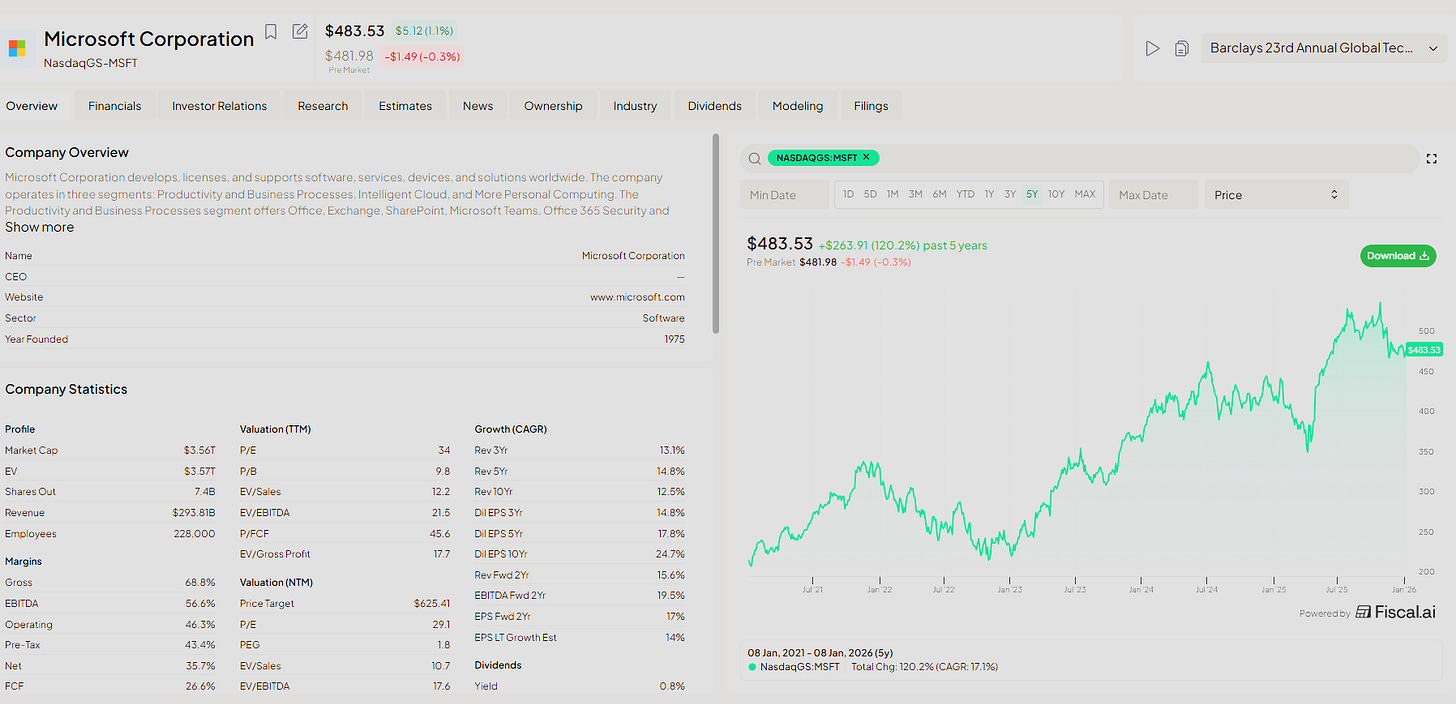Remove the NASDAQGS:MSFT ticker chip

point(866,157)
